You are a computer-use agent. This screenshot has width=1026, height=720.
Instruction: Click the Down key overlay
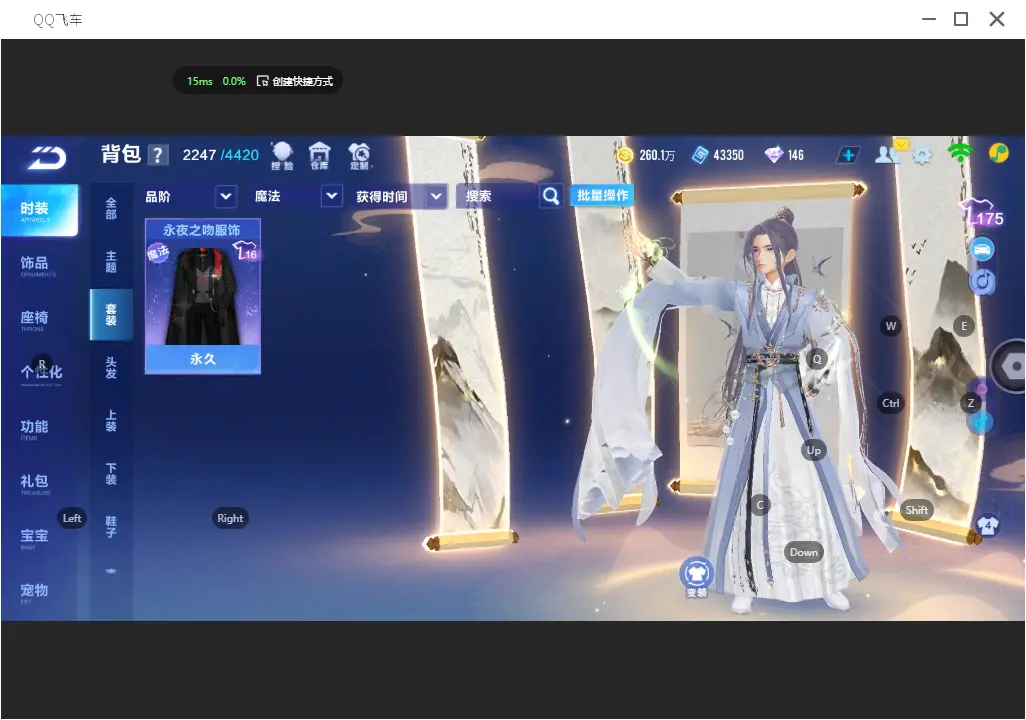(x=804, y=552)
